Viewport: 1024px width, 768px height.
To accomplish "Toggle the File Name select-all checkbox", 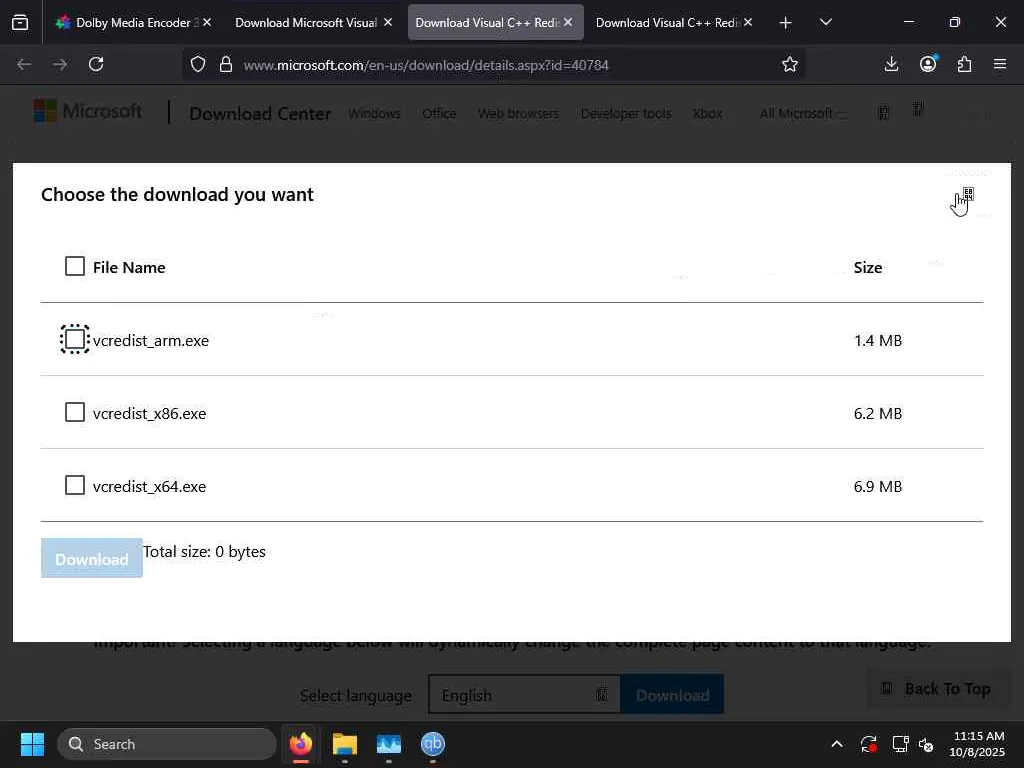I will (75, 266).
